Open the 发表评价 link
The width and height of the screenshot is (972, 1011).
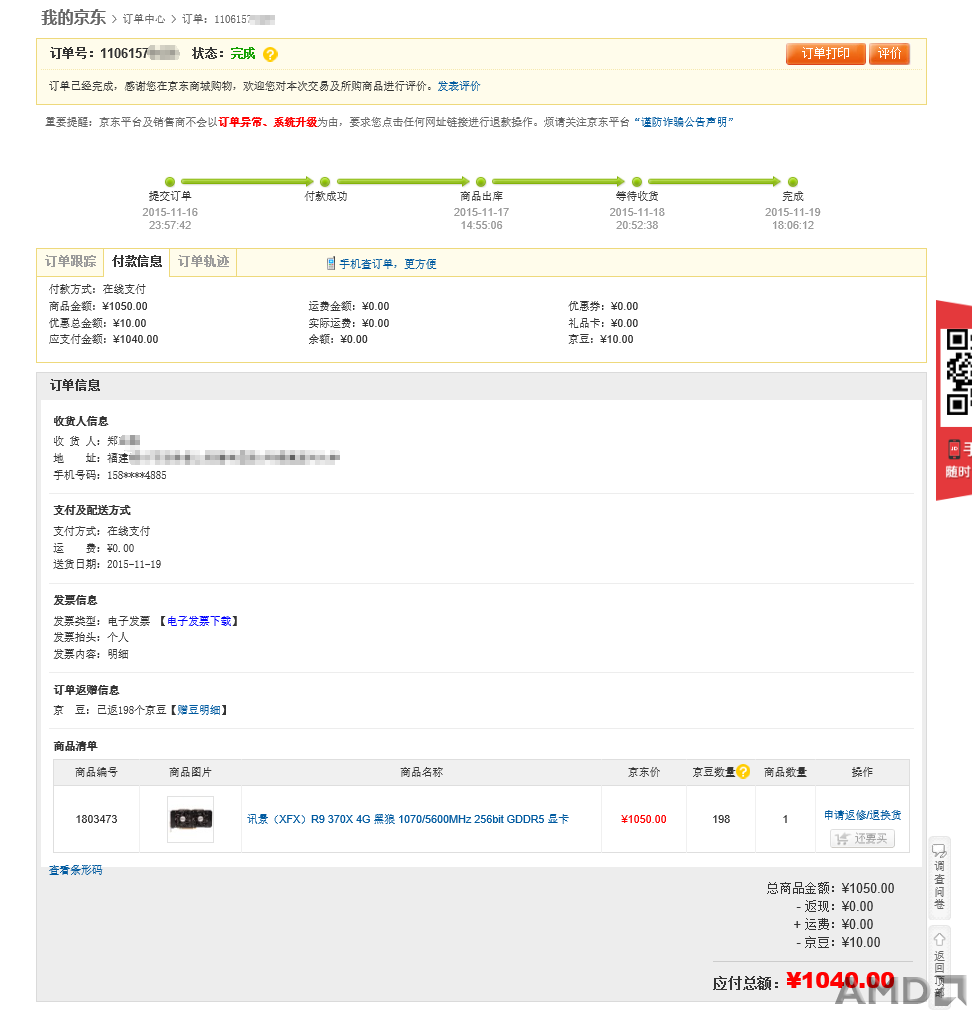[x=459, y=86]
